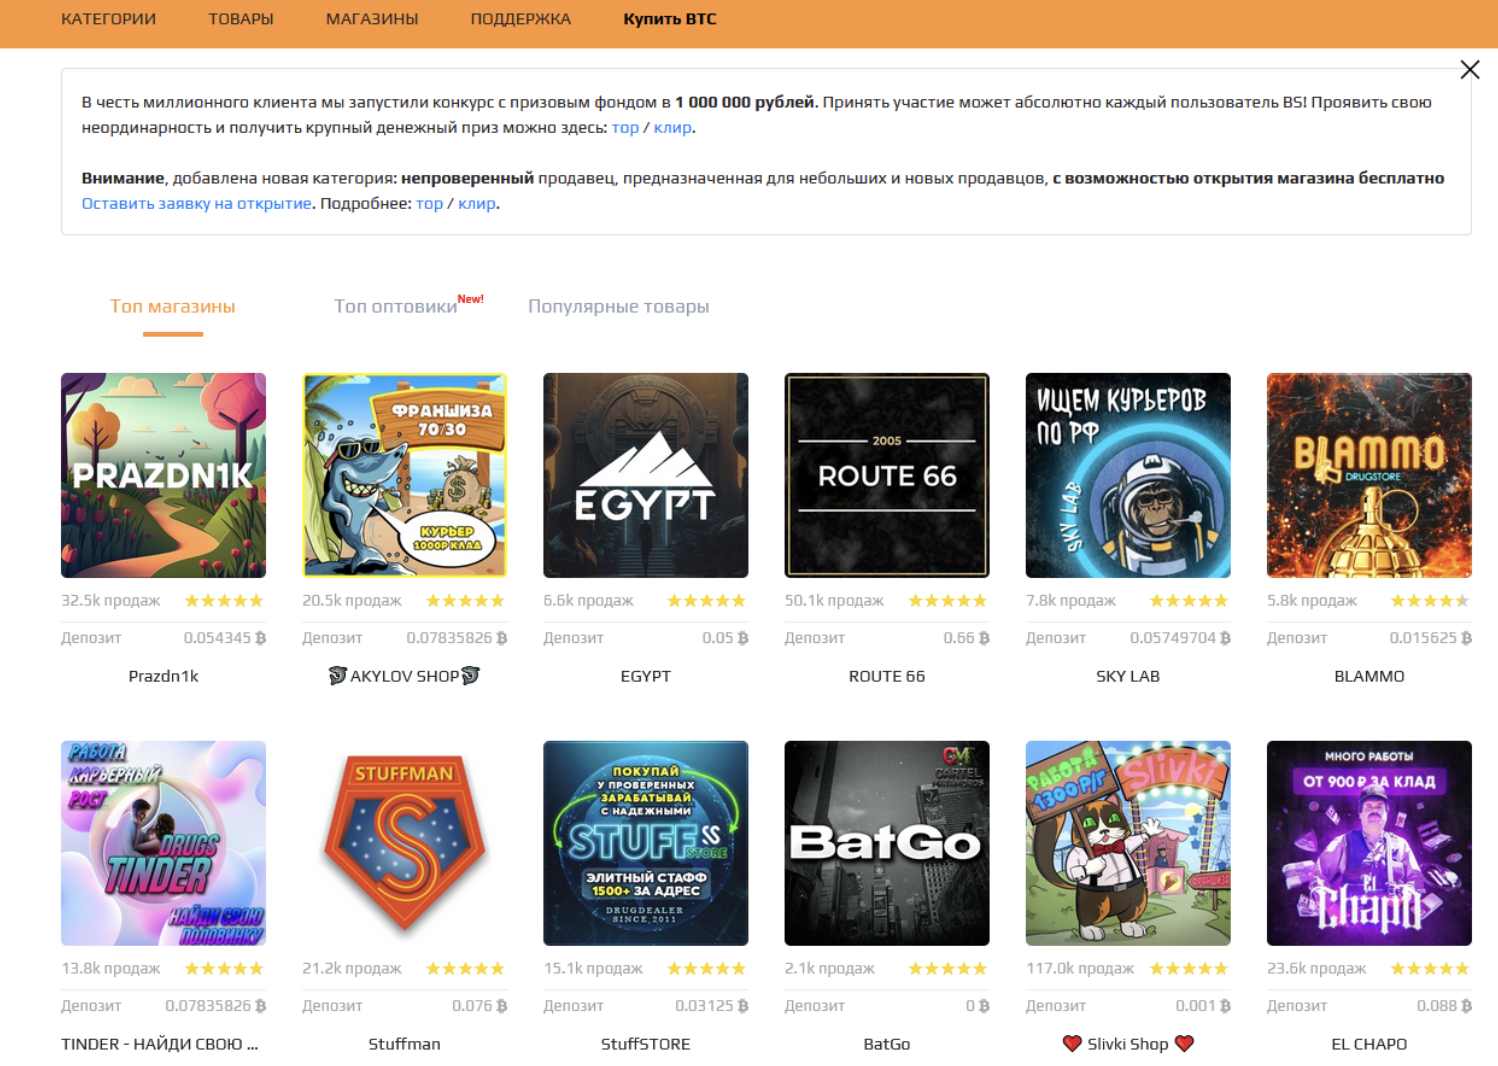
Task: Switch to the Популярные товары tab
Action: pyautogui.click(x=618, y=306)
